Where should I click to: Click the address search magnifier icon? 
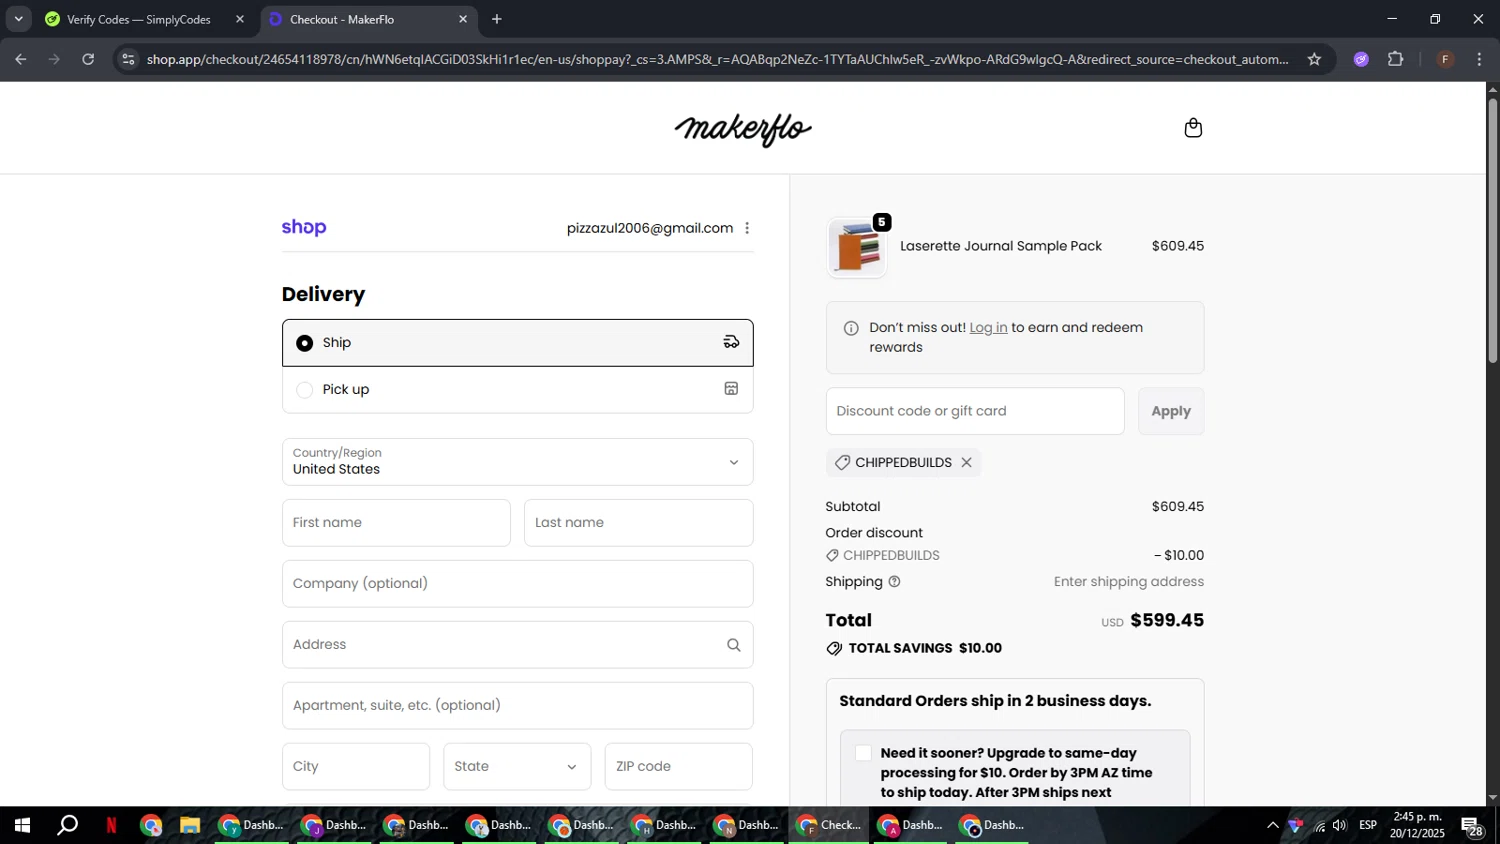[733, 645]
